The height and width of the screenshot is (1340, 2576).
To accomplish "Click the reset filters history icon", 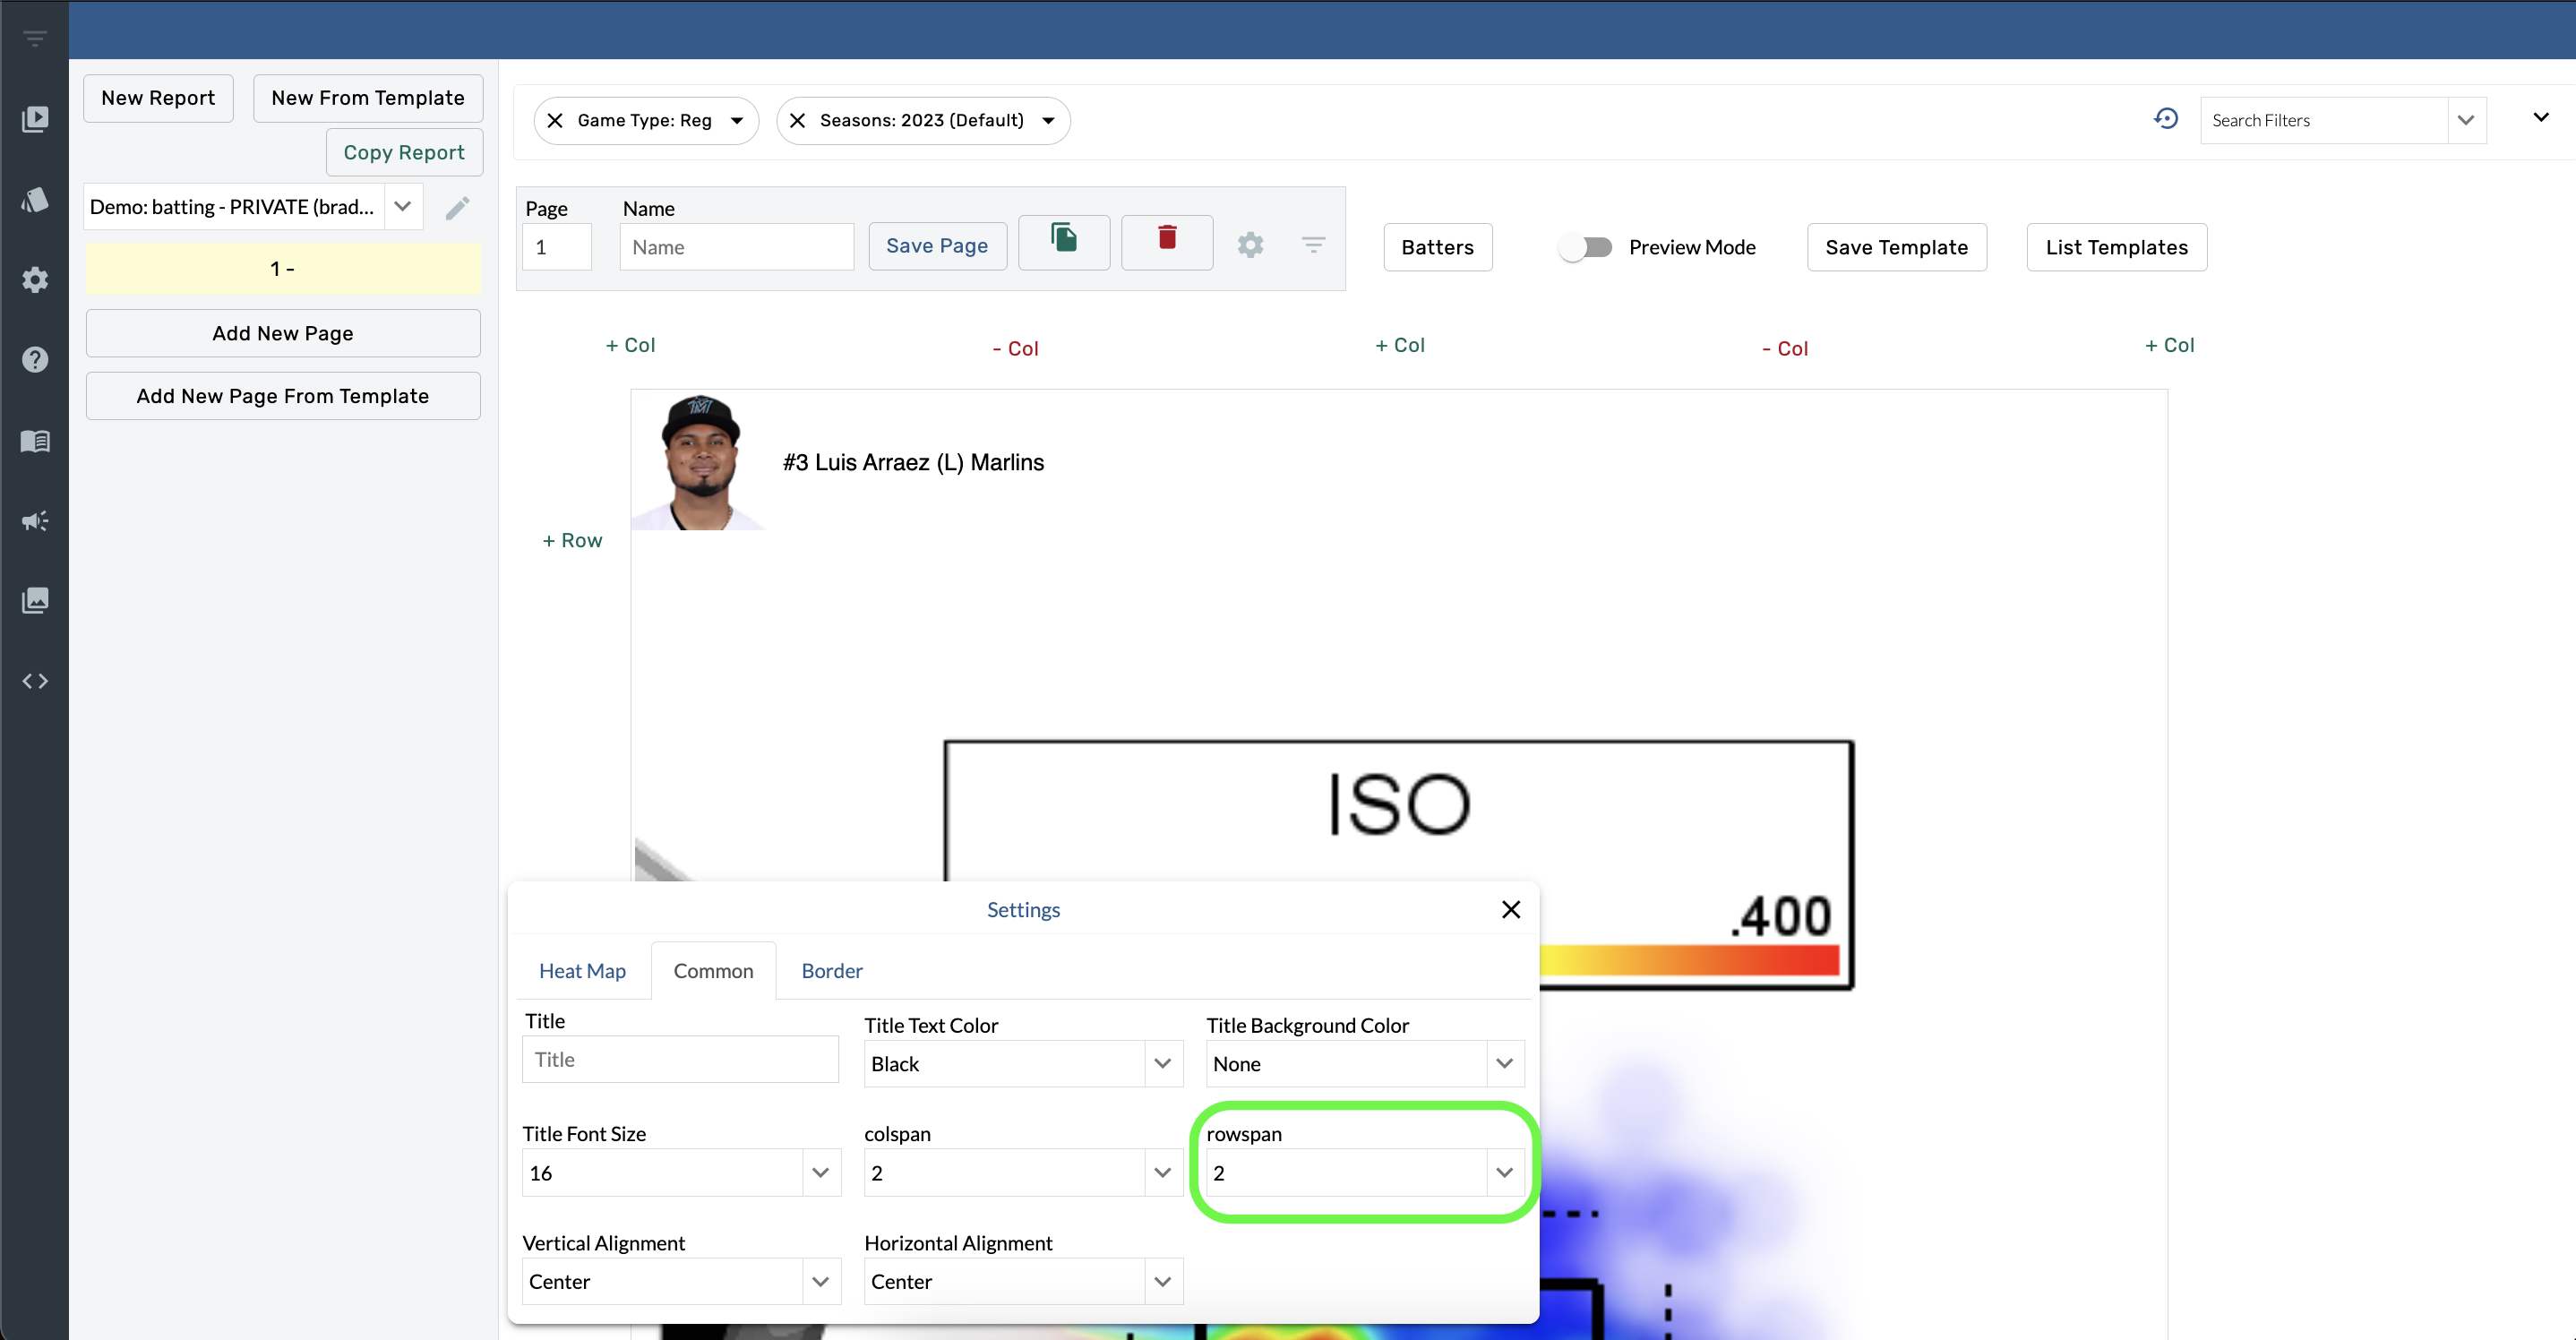I will point(2166,119).
